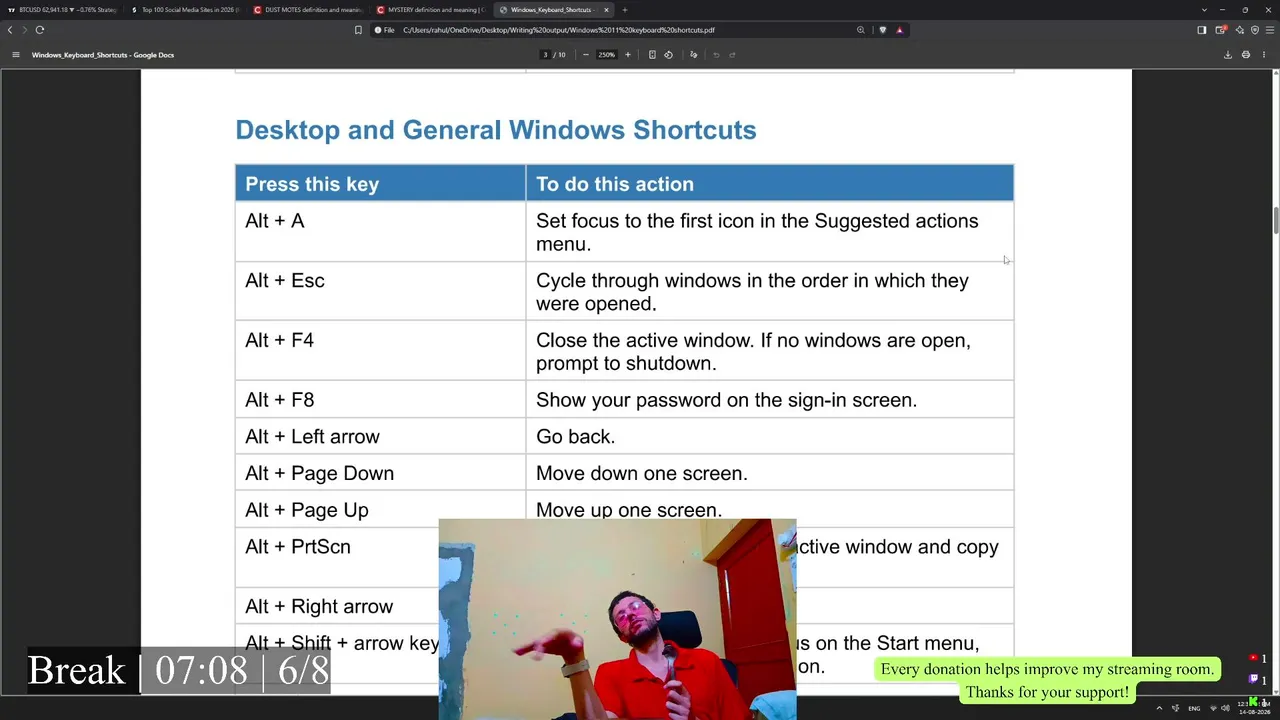Click the Alt + F4 cell
1280x720 pixels.
[380, 351]
